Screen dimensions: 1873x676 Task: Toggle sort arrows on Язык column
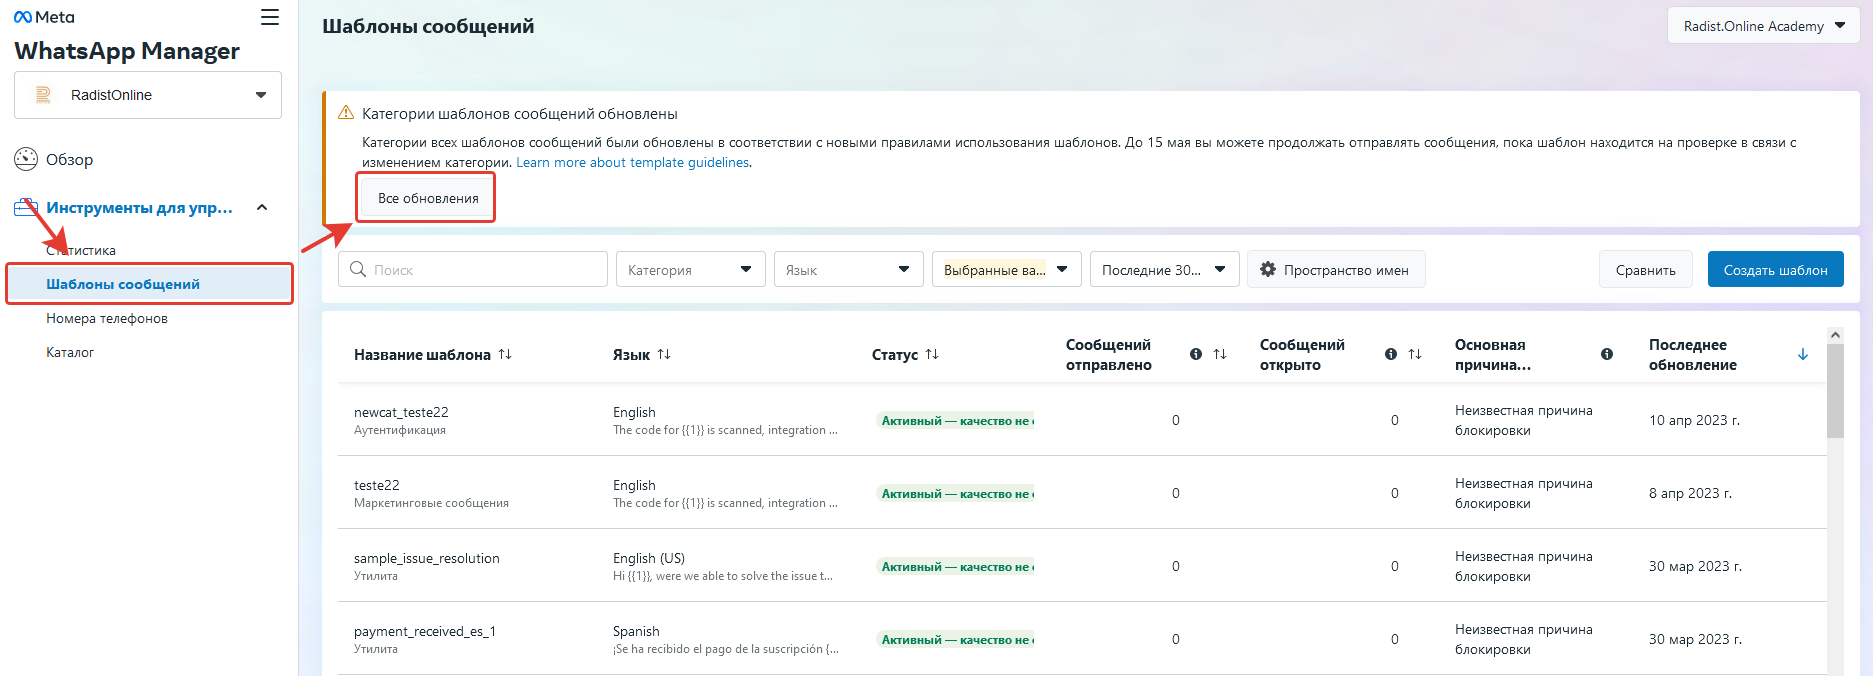pyautogui.click(x=664, y=354)
